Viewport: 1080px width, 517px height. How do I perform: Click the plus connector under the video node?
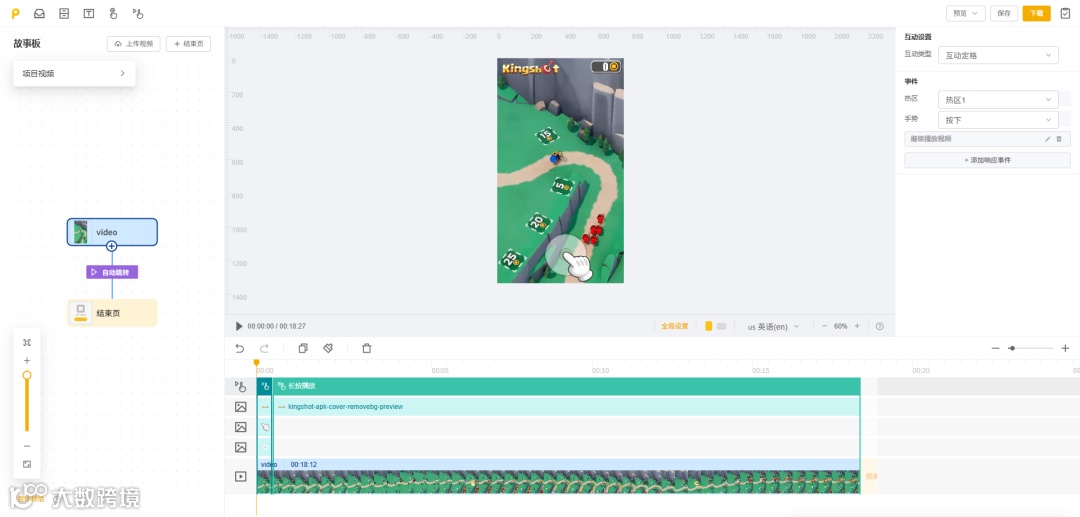click(112, 246)
